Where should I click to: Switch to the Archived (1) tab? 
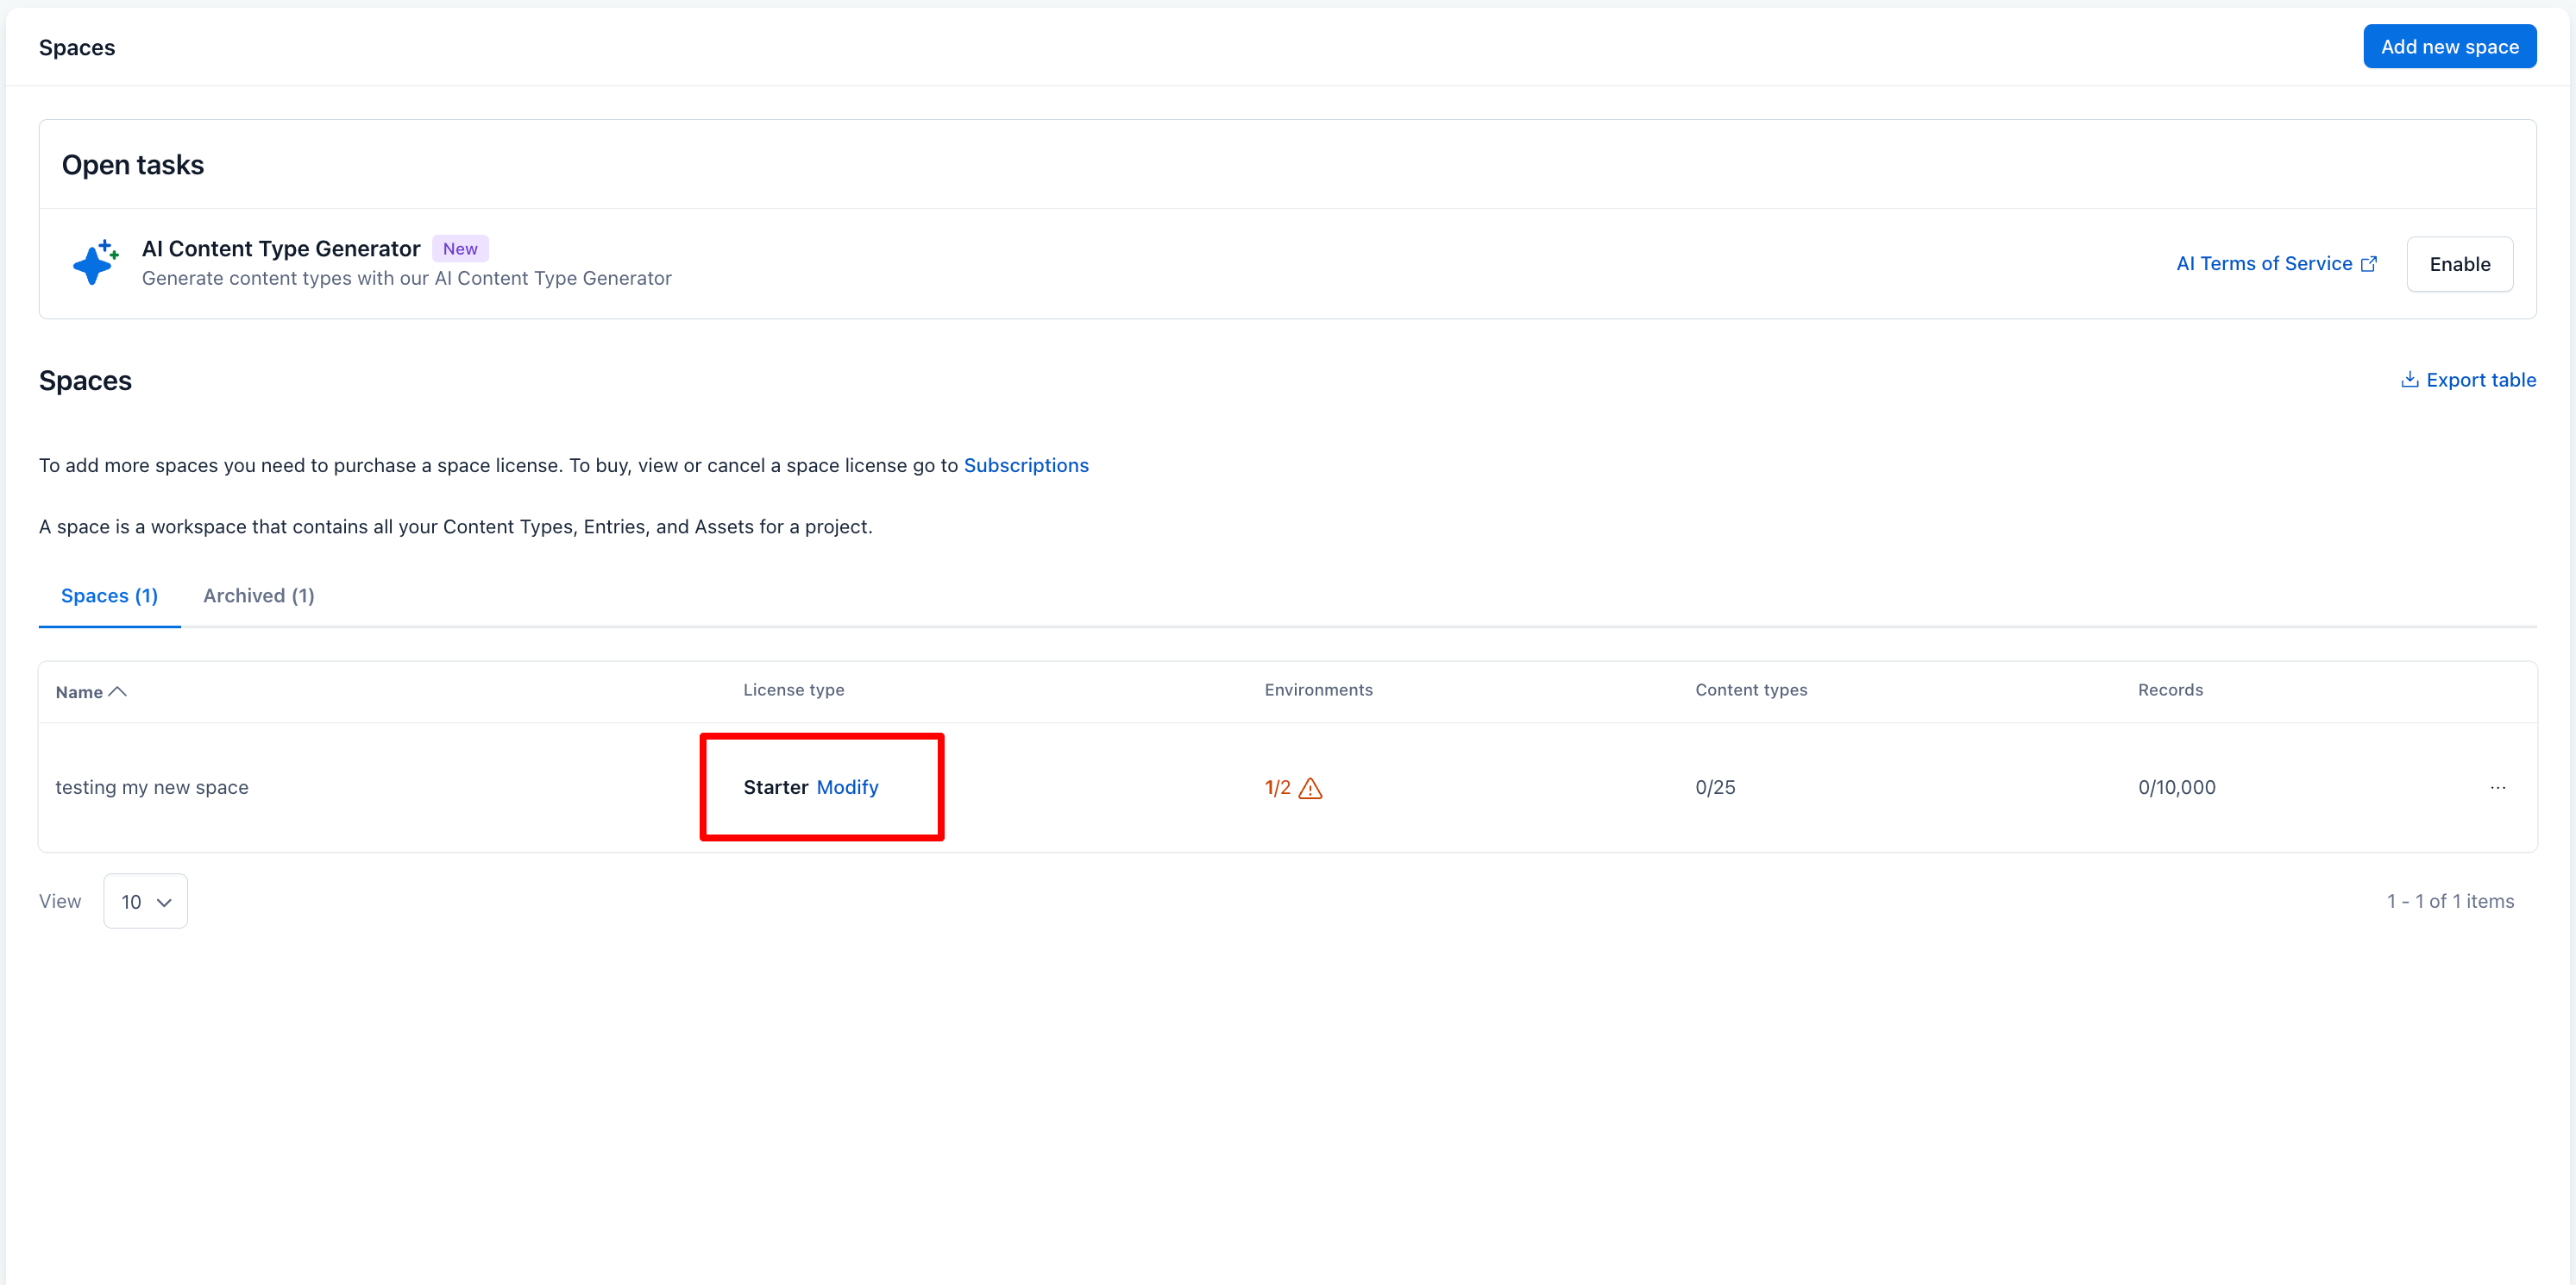[258, 596]
